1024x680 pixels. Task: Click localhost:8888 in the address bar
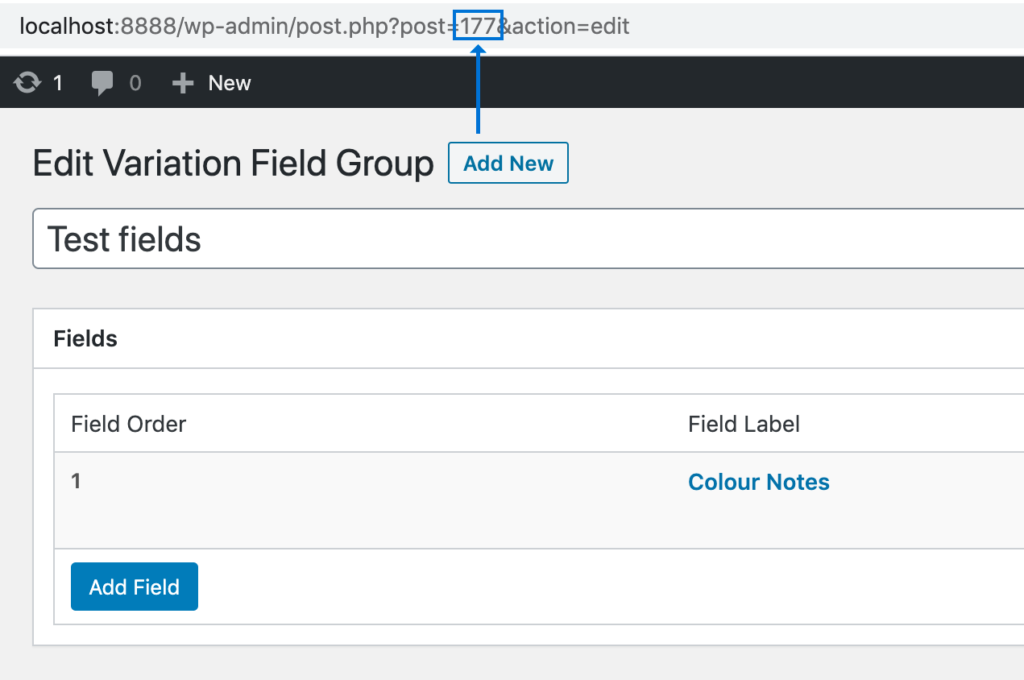point(95,26)
